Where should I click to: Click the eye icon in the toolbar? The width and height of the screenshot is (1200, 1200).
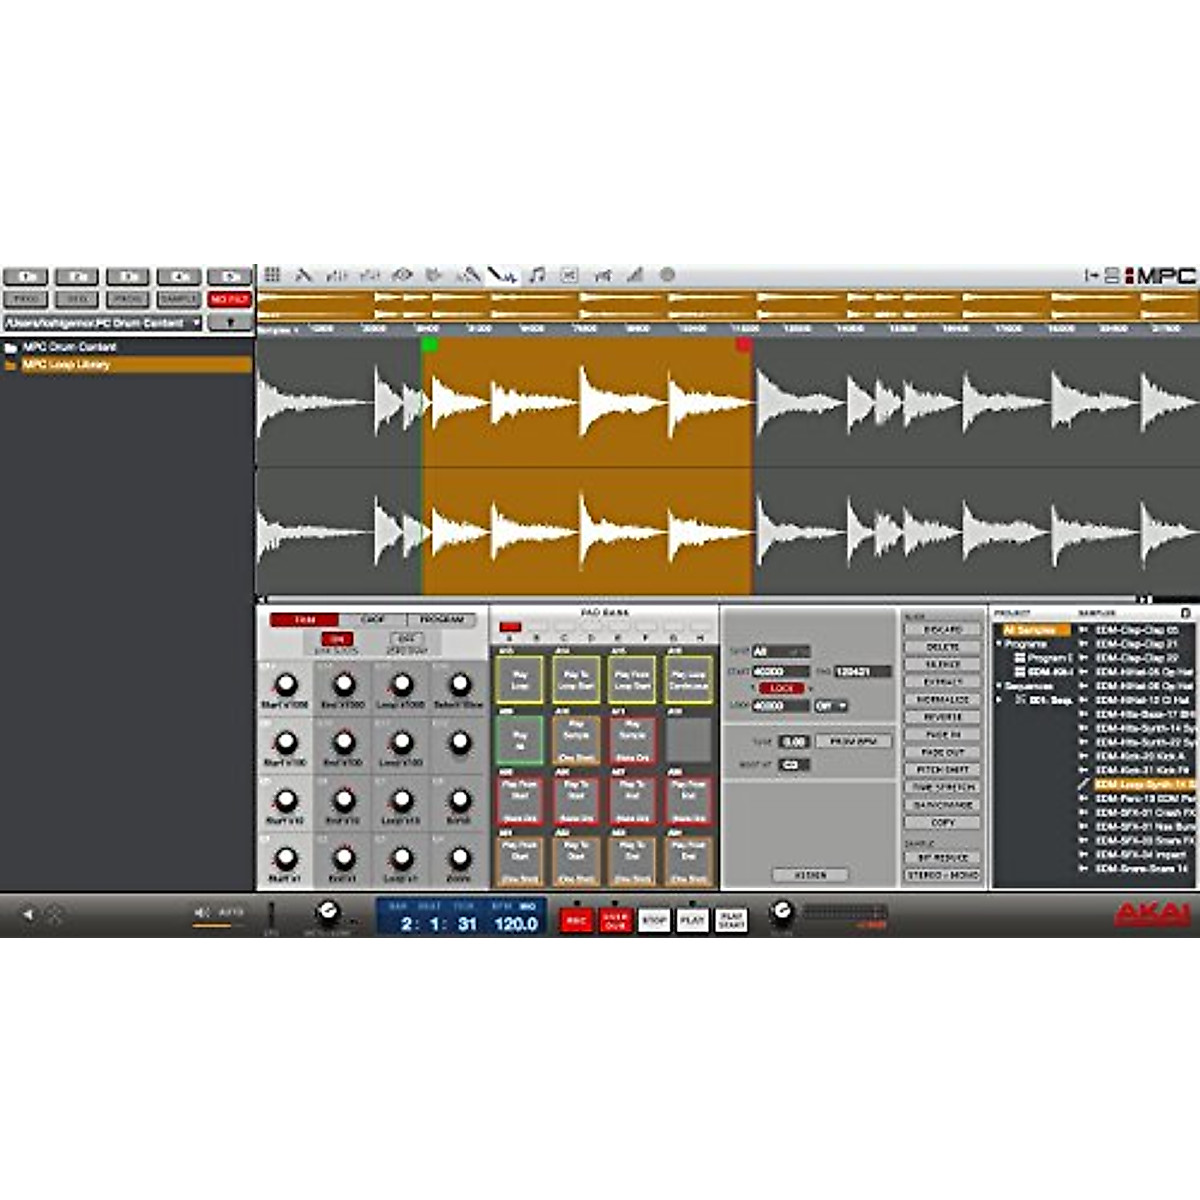coord(403,275)
